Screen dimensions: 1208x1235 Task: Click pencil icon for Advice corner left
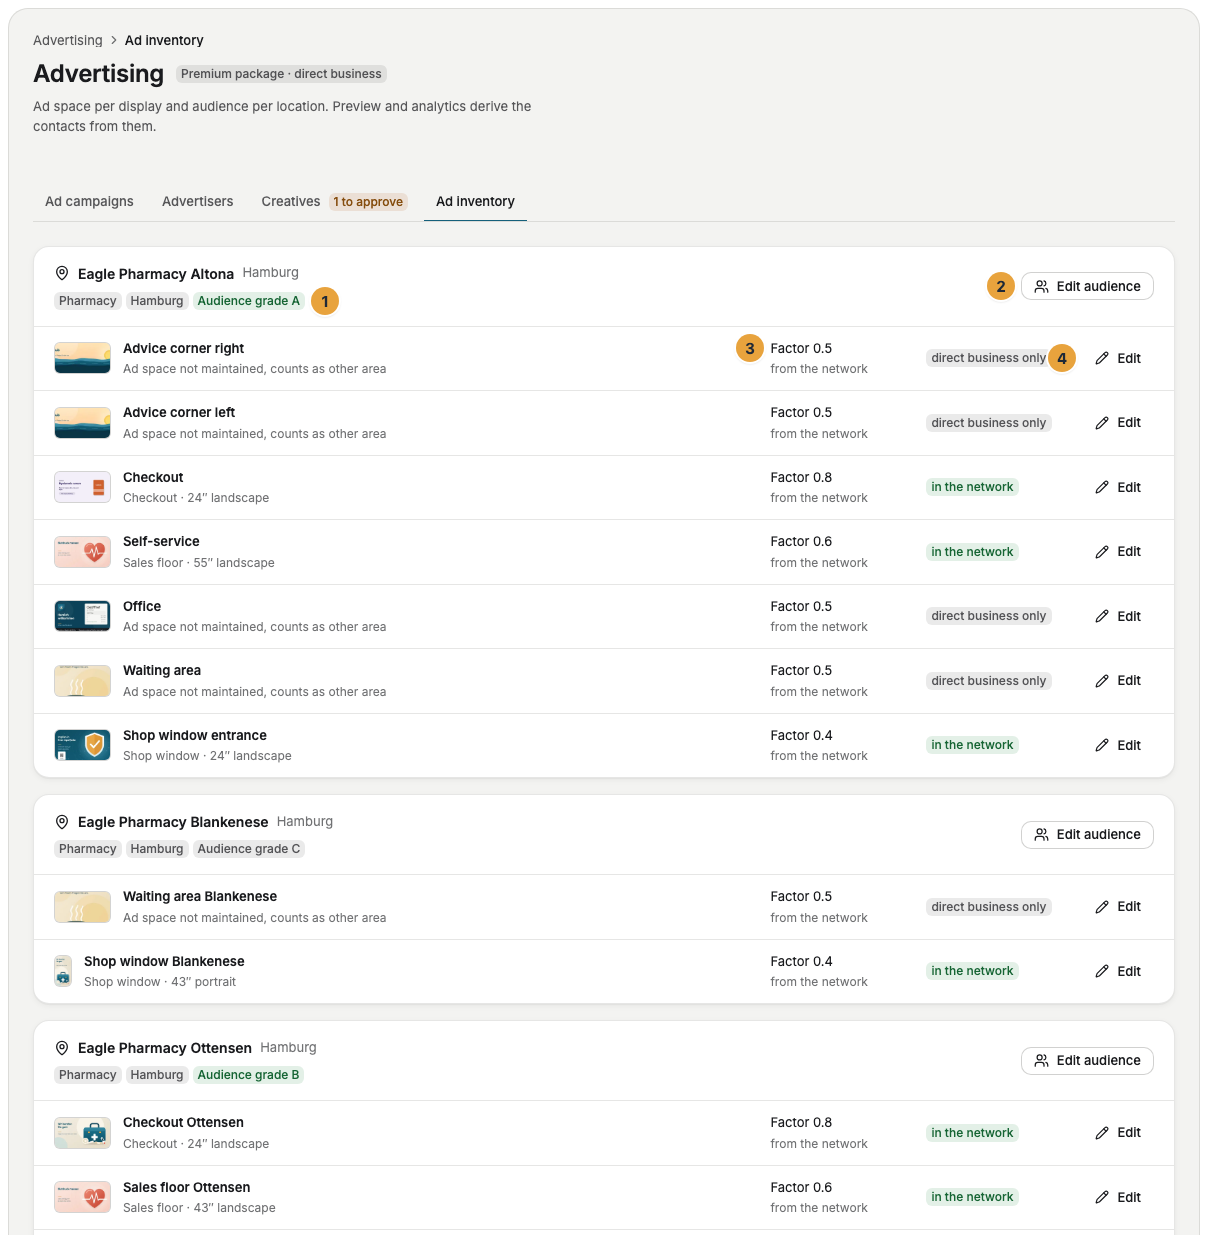(x=1102, y=423)
